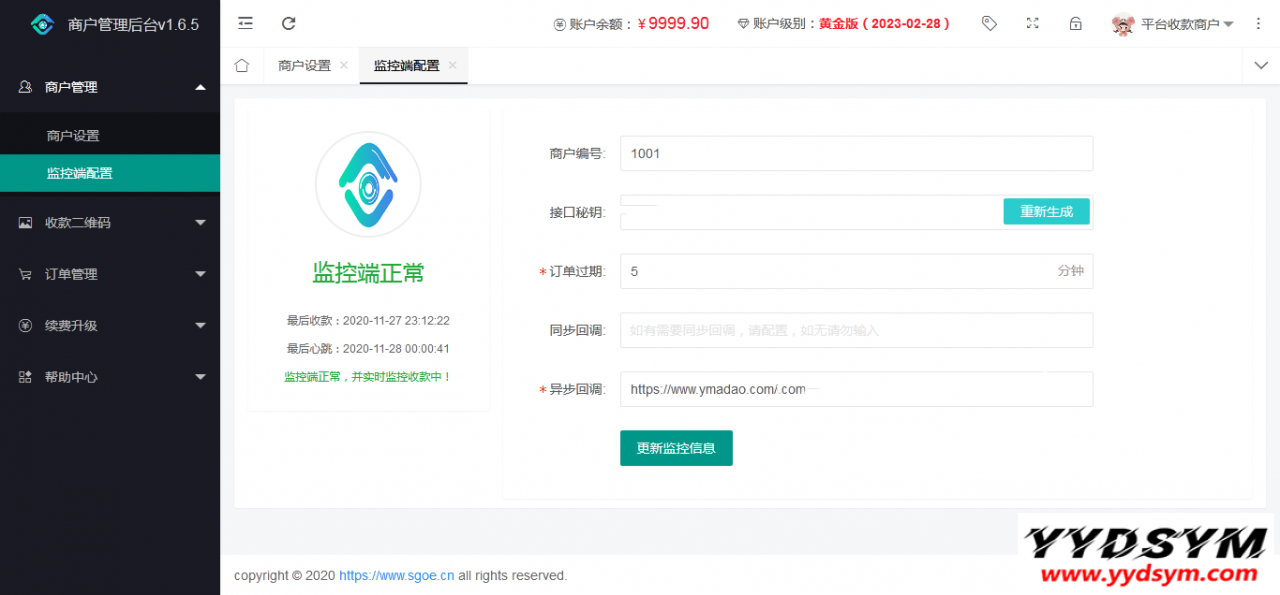
Task: Click the large monitoring status logo
Action: [x=368, y=185]
